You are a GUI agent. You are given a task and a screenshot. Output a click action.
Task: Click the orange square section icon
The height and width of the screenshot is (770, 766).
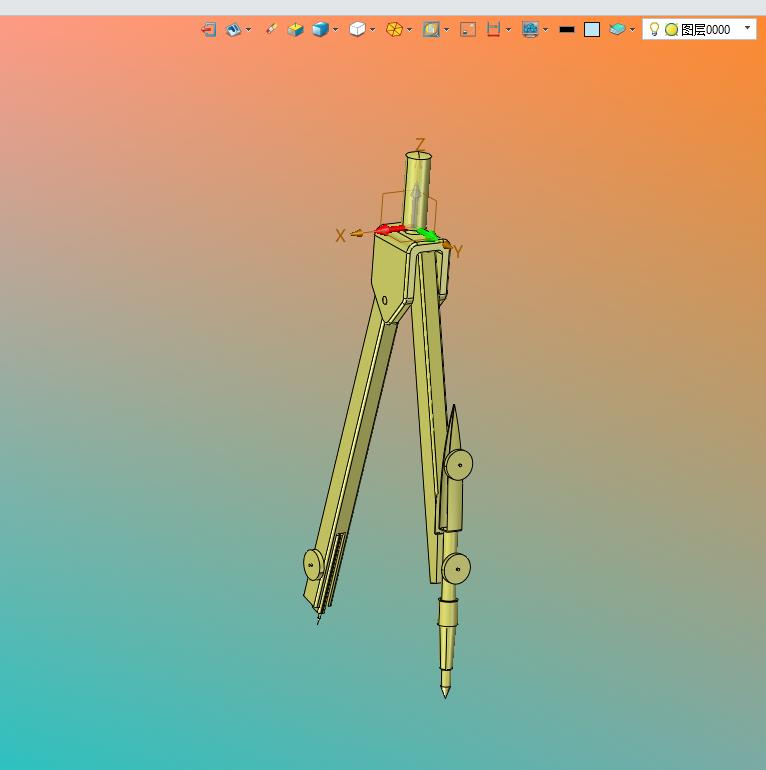tap(468, 29)
